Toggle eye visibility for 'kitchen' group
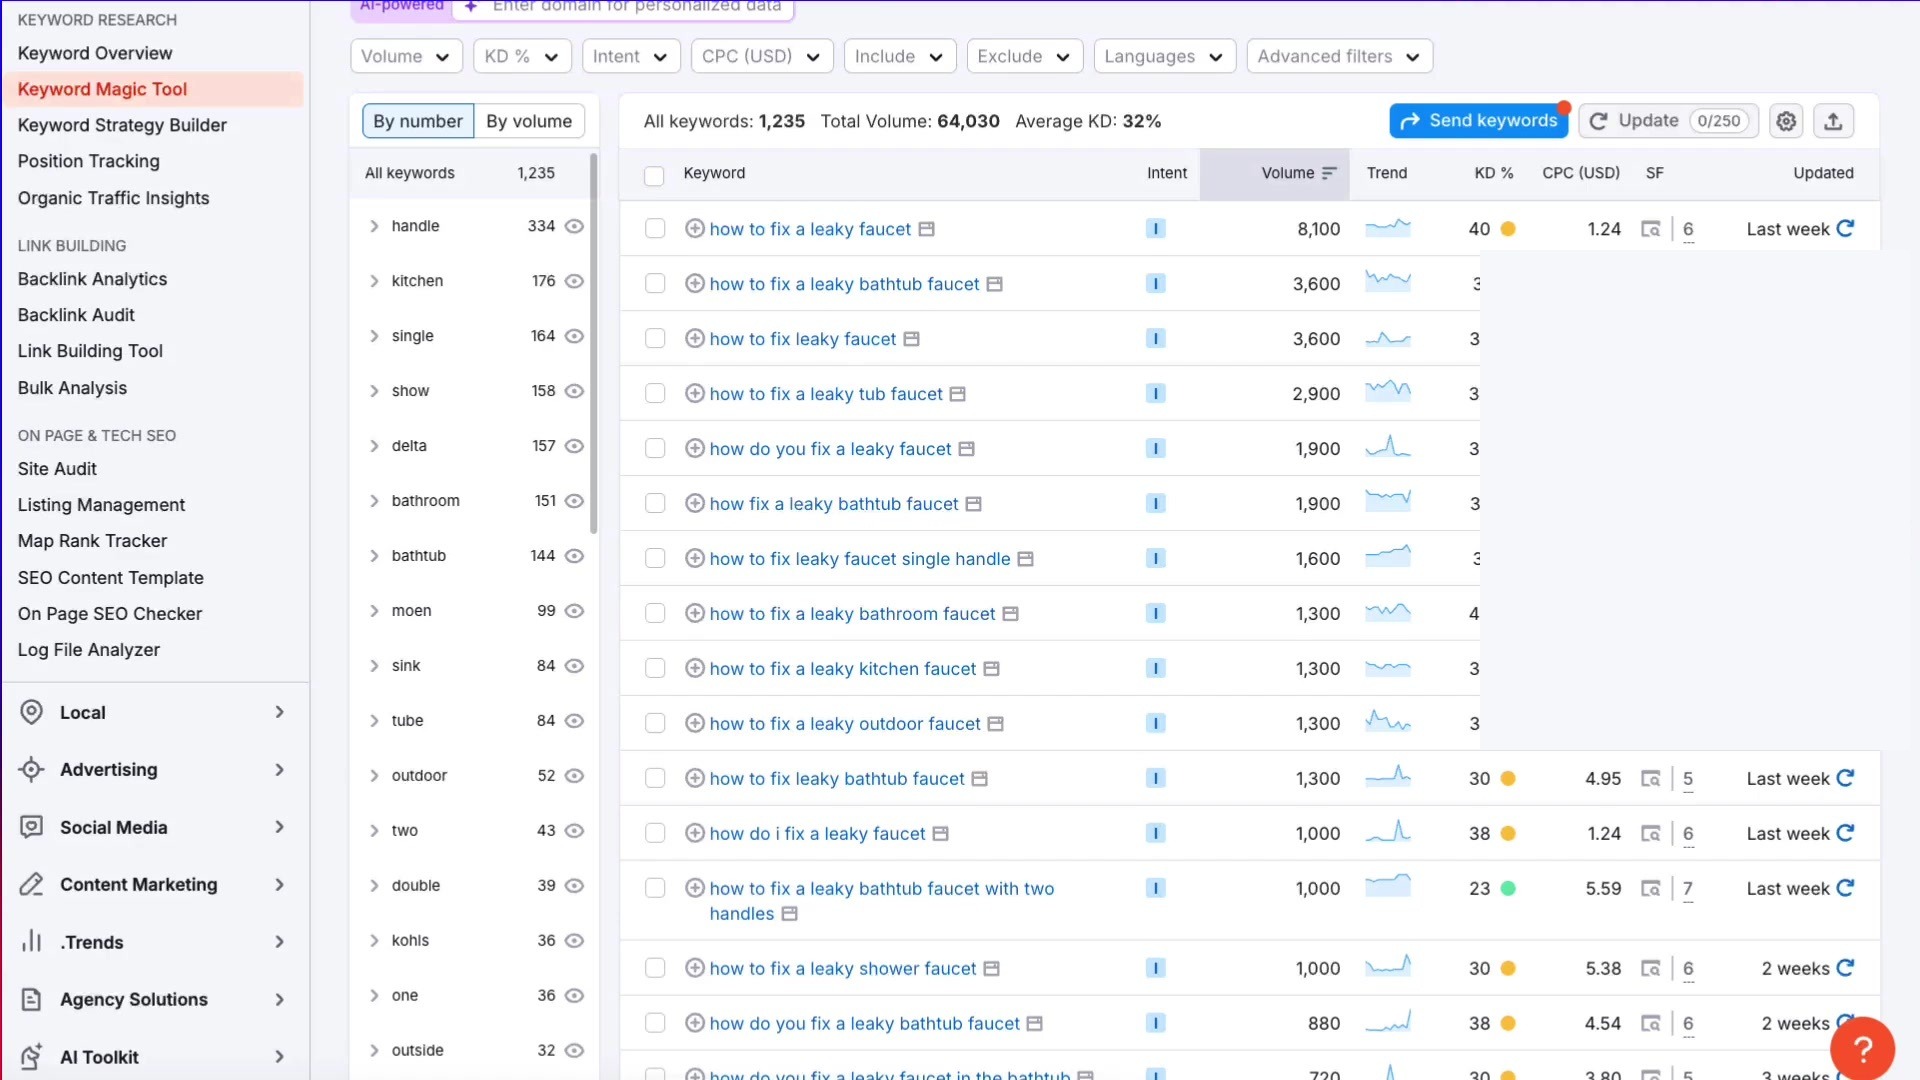 pos(574,281)
